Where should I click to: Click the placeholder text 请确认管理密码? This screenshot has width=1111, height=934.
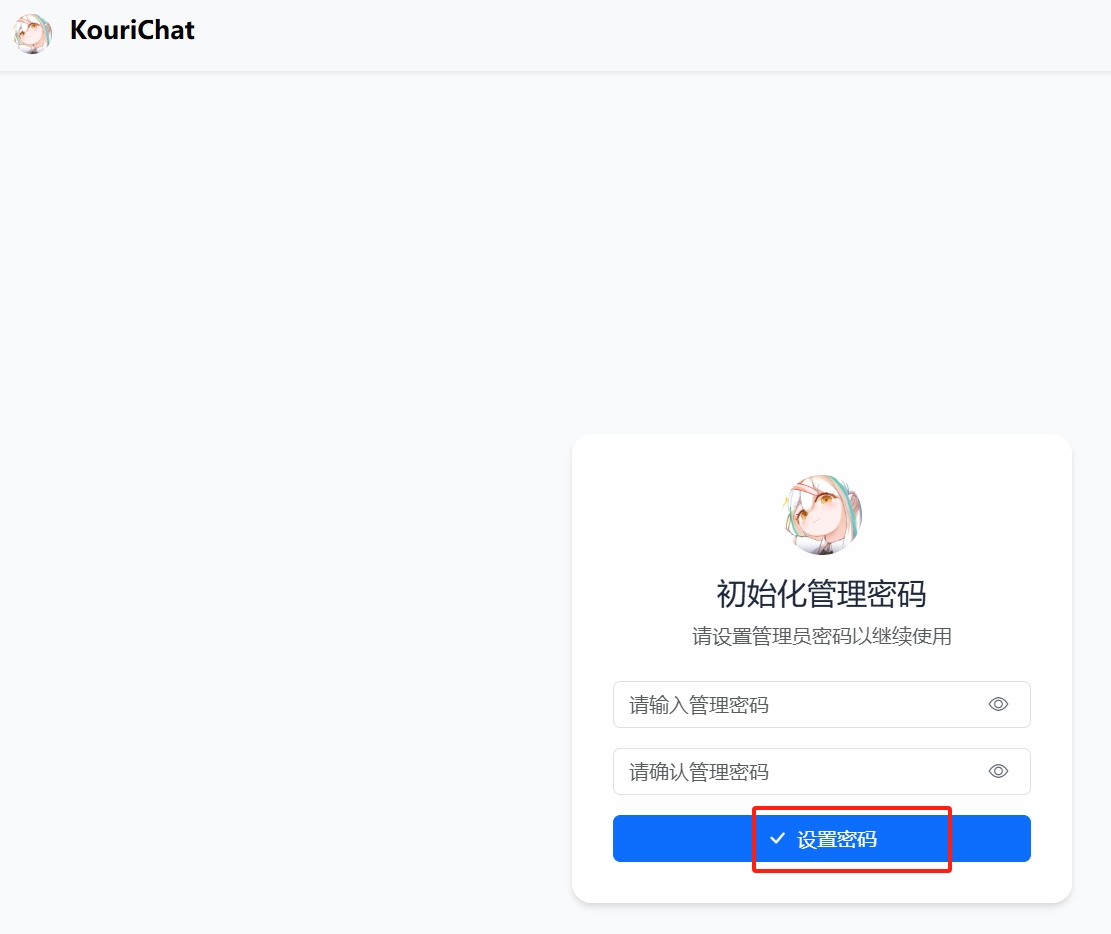coord(699,772)
